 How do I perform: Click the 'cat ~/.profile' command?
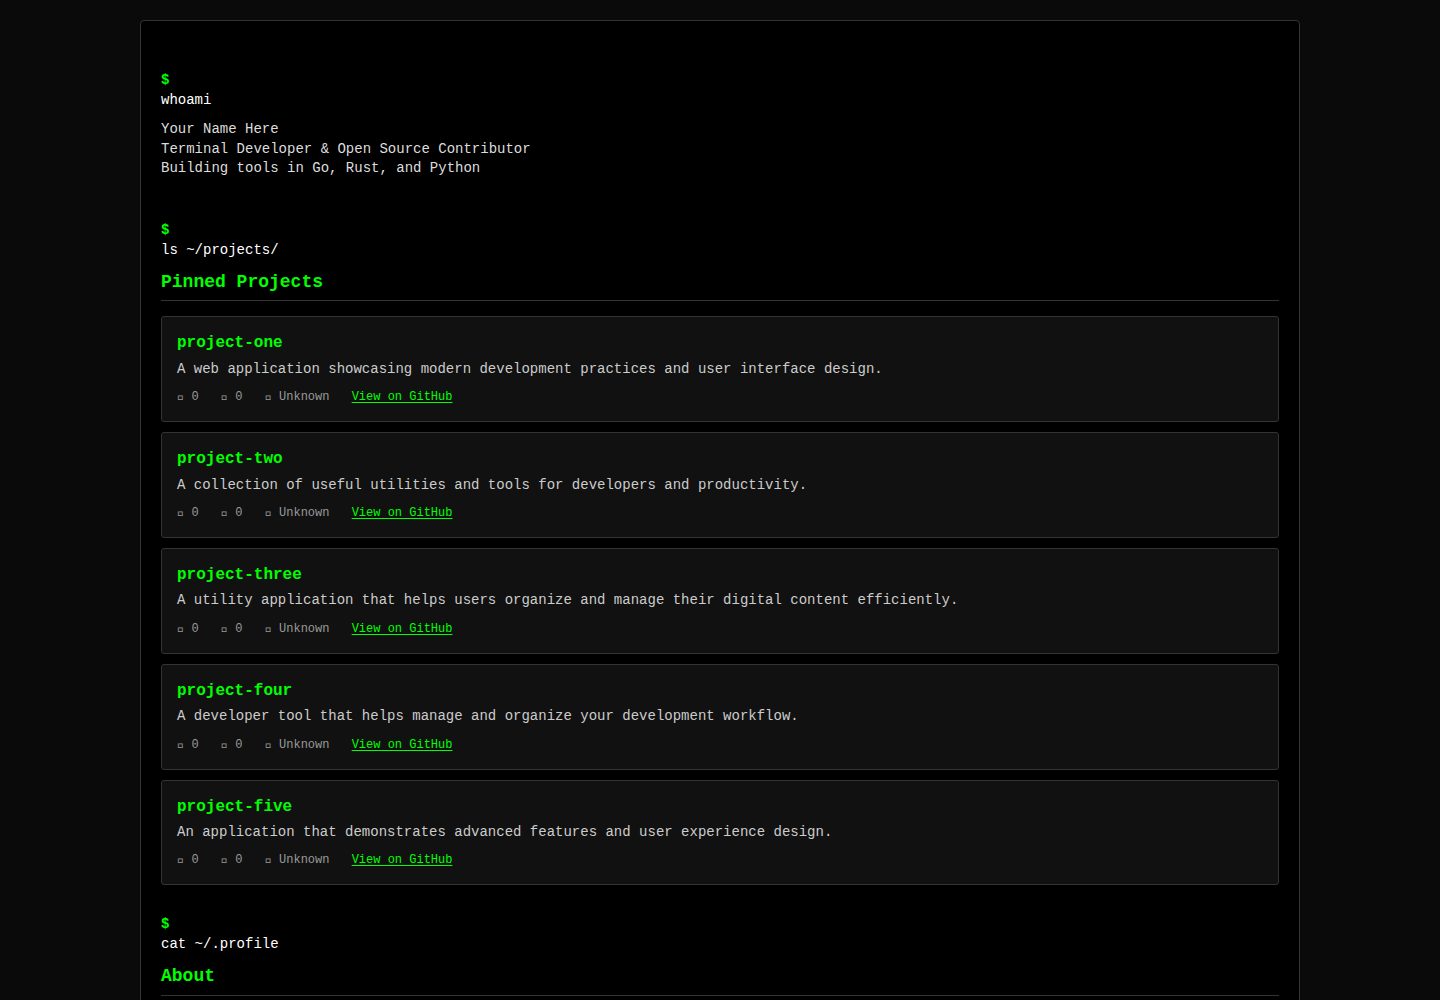tap(220, 944)
